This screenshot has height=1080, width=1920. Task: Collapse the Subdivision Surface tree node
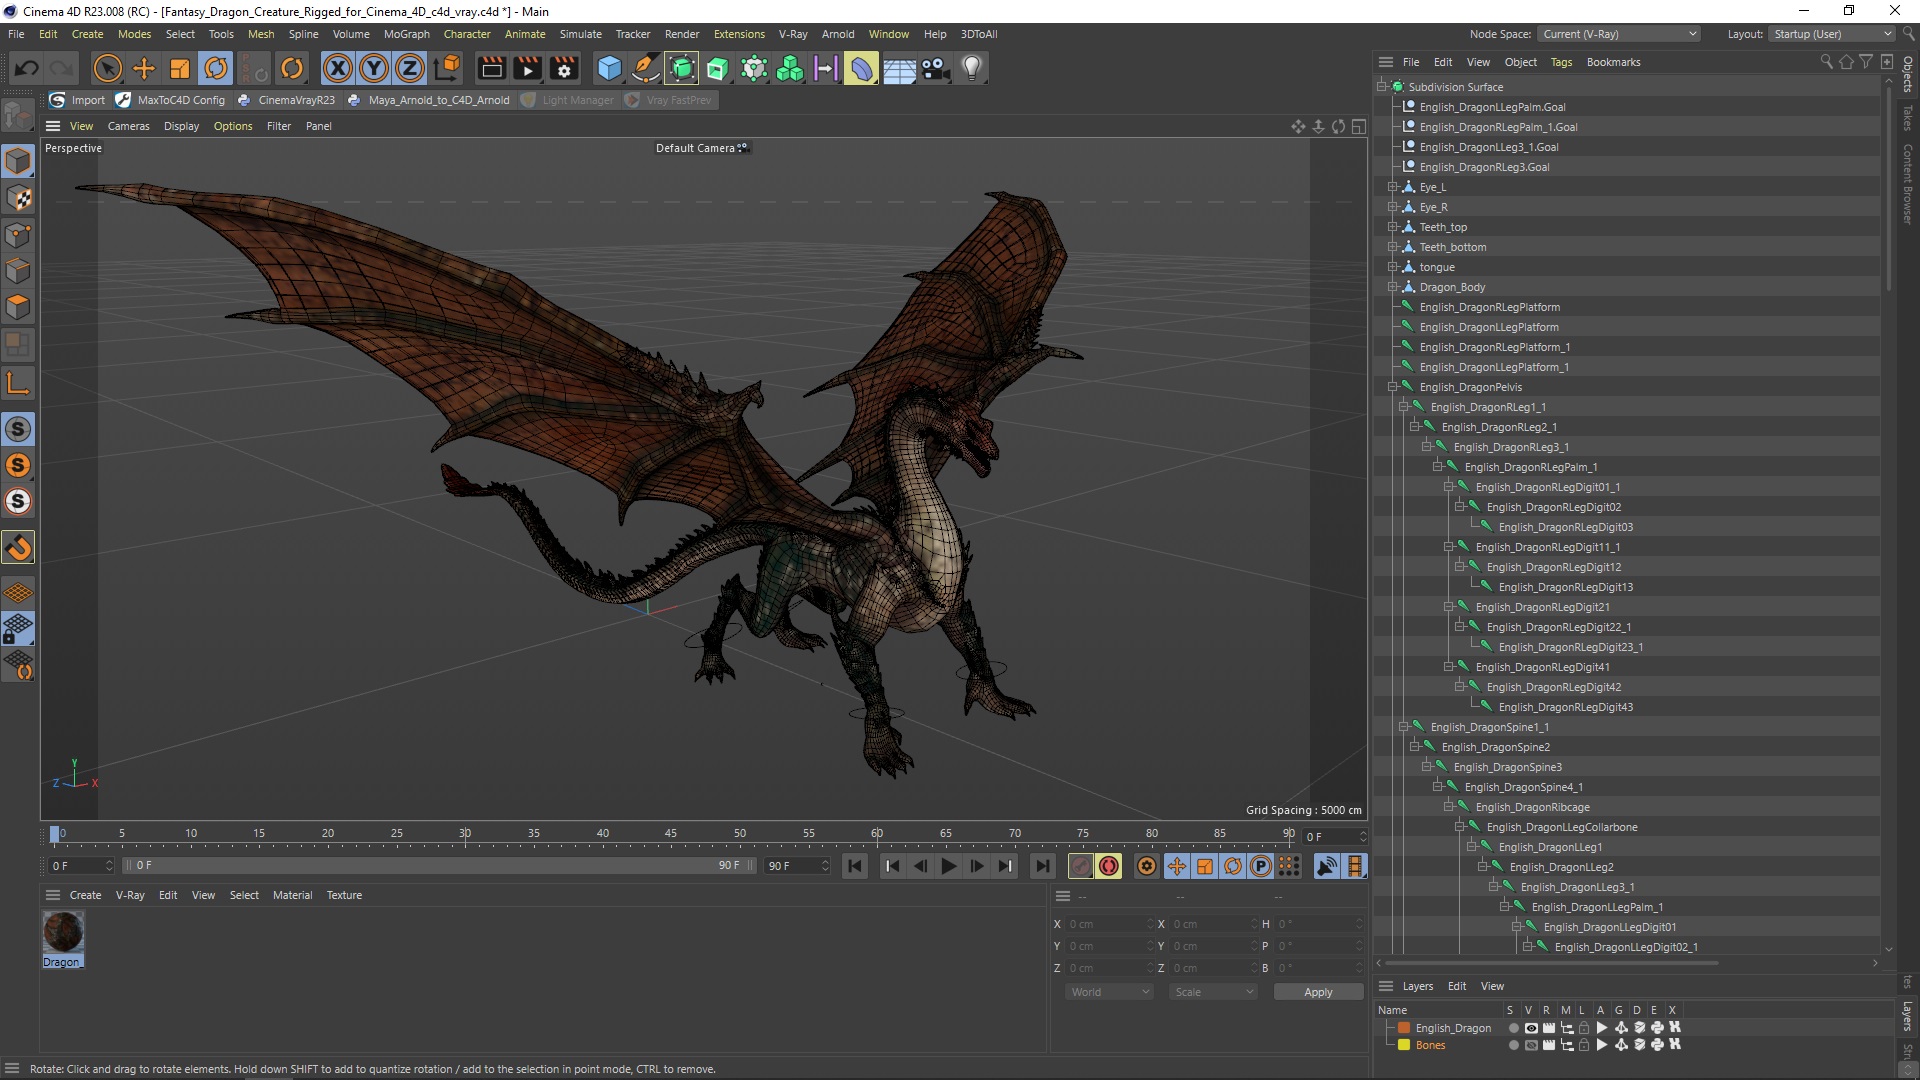point(1382,87)
